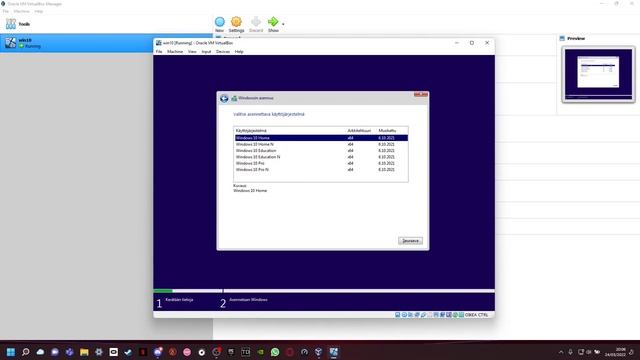Select the Windows 10 Education row
The height and width of the screenshot is (360, 640).
321,151
